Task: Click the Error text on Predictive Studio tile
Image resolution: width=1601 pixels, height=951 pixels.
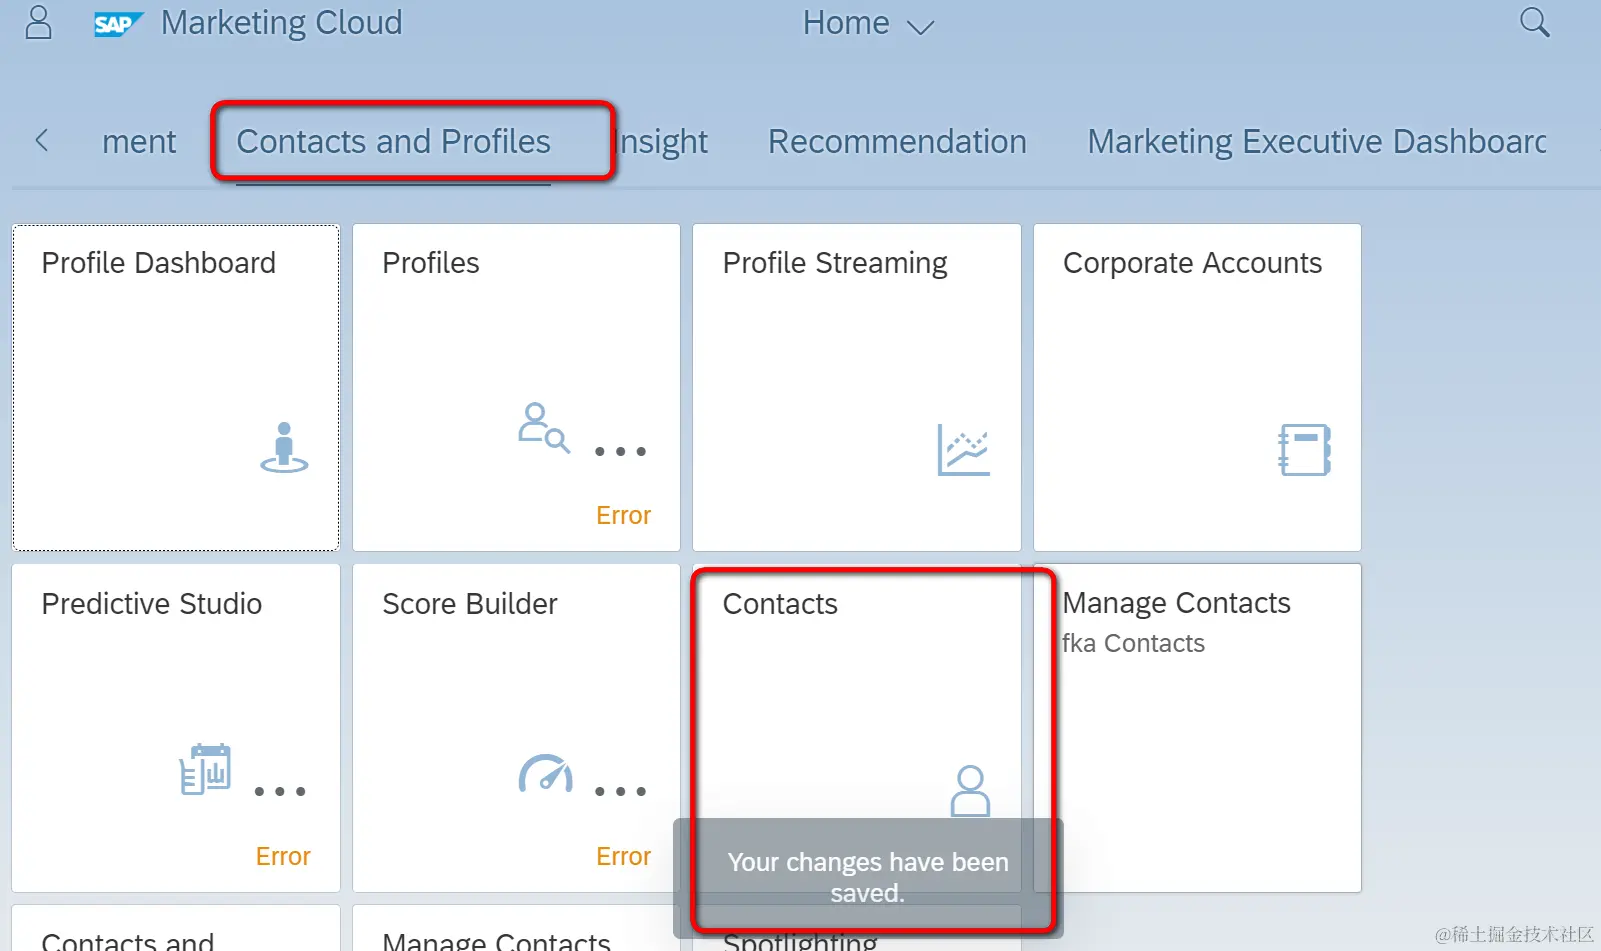Action: pyautogui.click(x=283, y=856)
